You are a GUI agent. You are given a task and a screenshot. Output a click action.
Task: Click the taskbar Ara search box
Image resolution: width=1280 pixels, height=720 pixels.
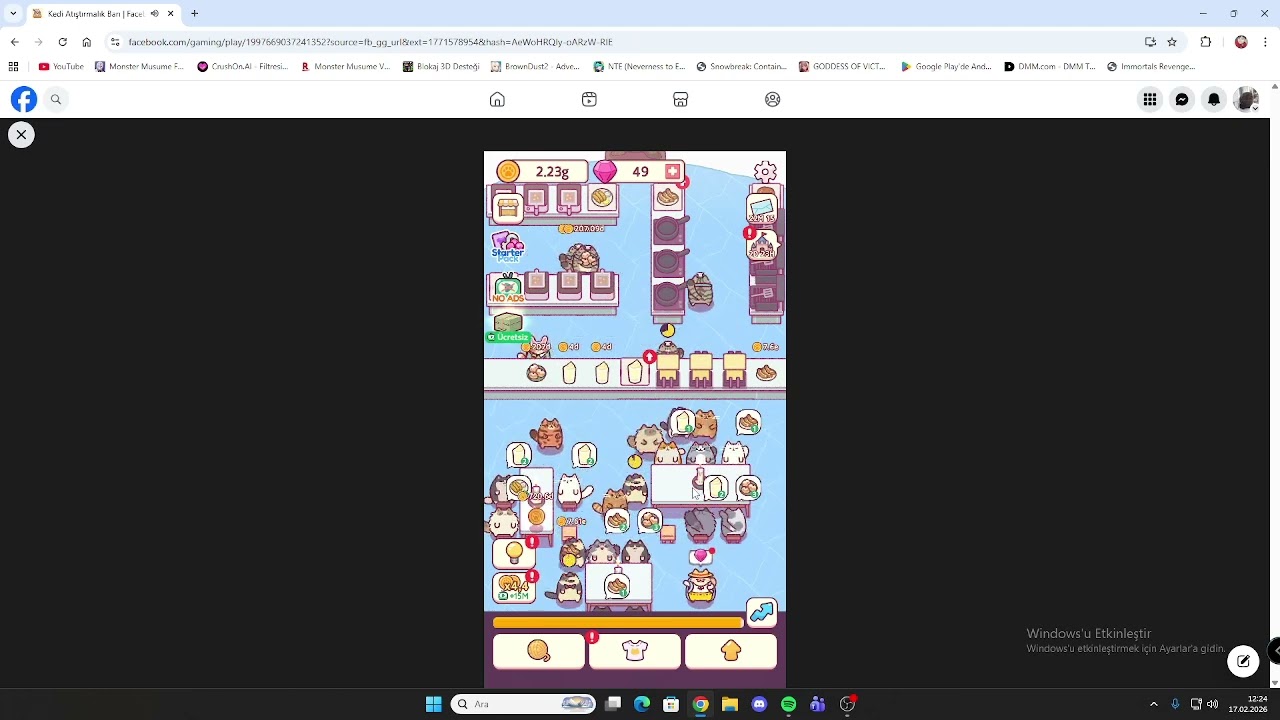(x=525, y=704)
